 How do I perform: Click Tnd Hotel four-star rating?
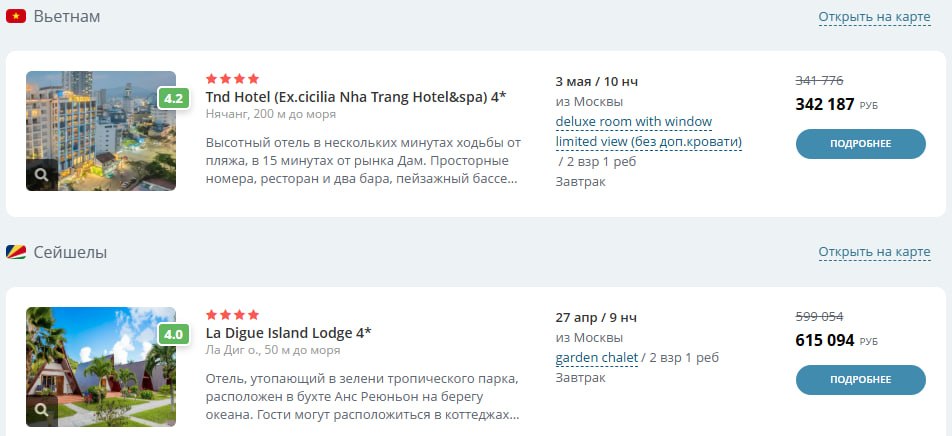pyautogui.click(x=232, y=78)
